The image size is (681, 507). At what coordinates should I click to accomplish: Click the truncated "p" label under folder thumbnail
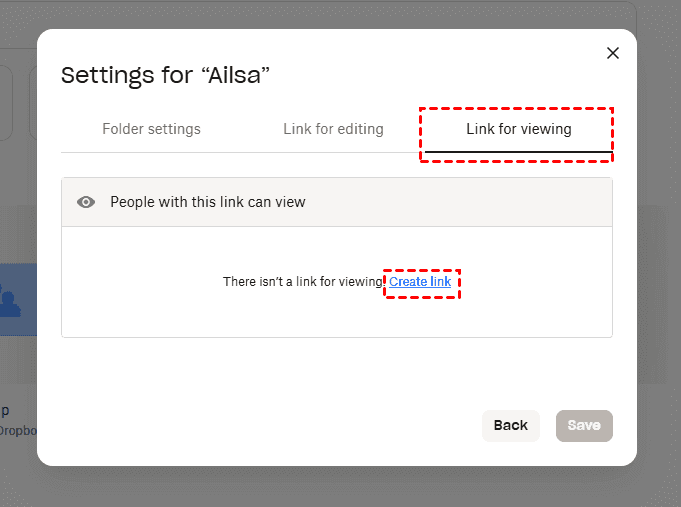[5, 411]
